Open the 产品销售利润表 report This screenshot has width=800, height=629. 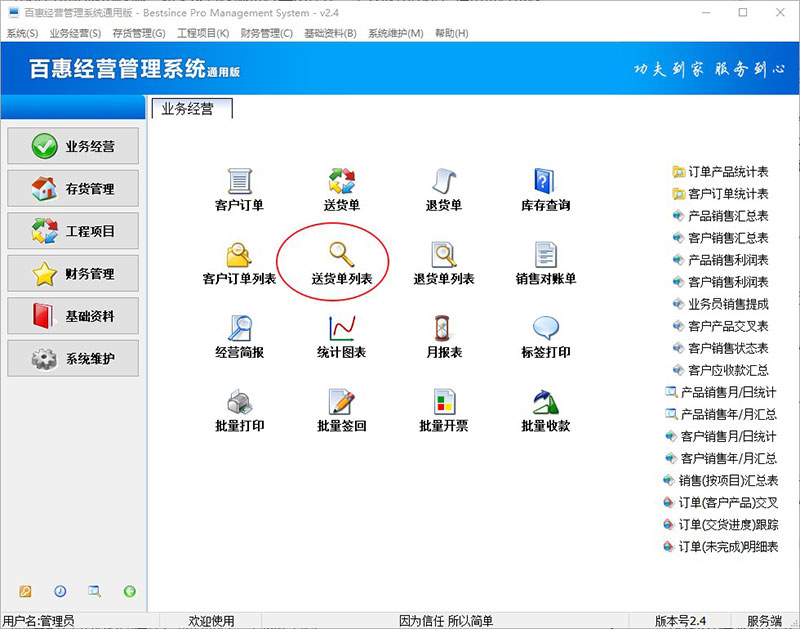click(720, 260)
